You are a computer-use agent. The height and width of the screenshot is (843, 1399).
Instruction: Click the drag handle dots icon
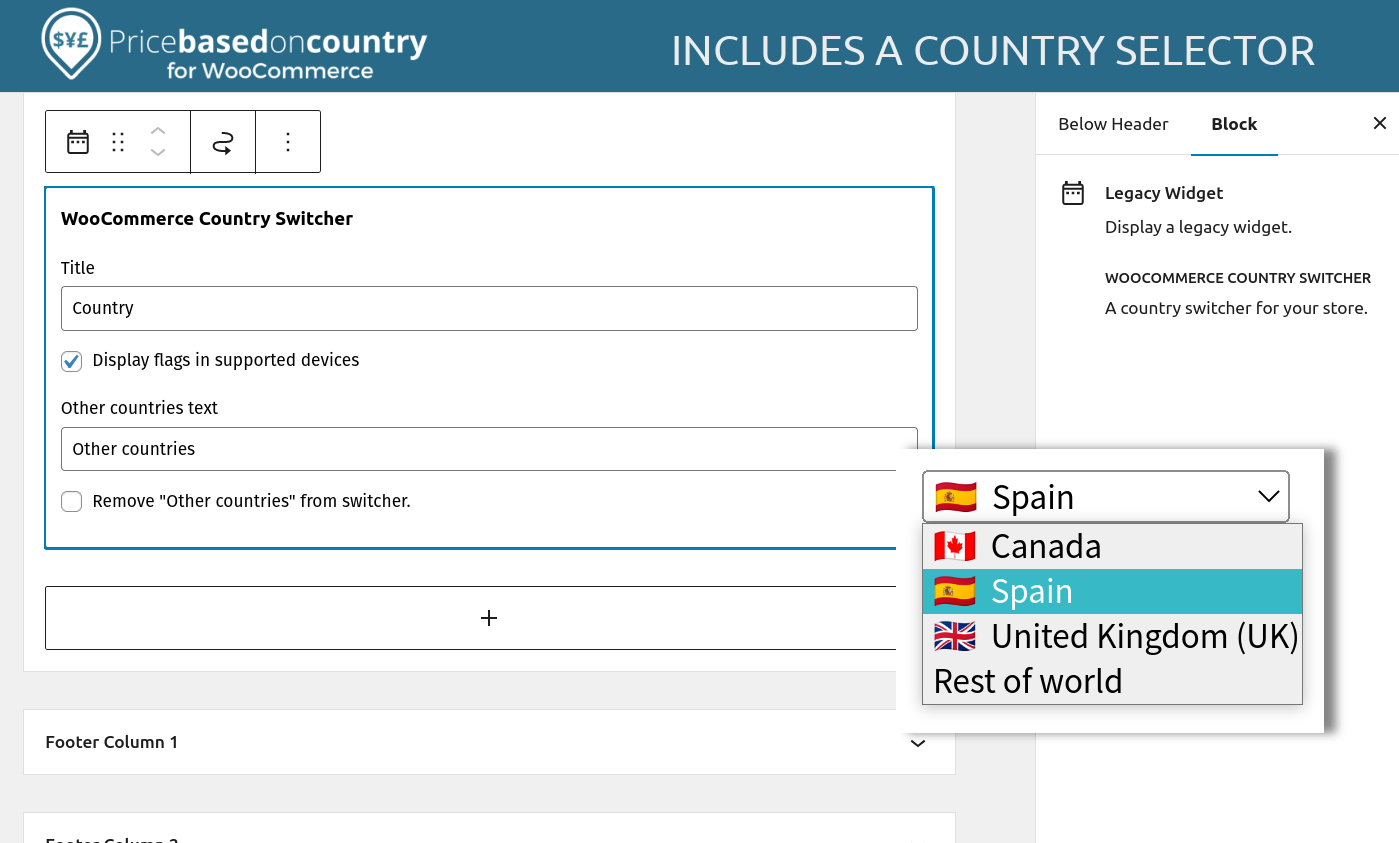(118, 142)
